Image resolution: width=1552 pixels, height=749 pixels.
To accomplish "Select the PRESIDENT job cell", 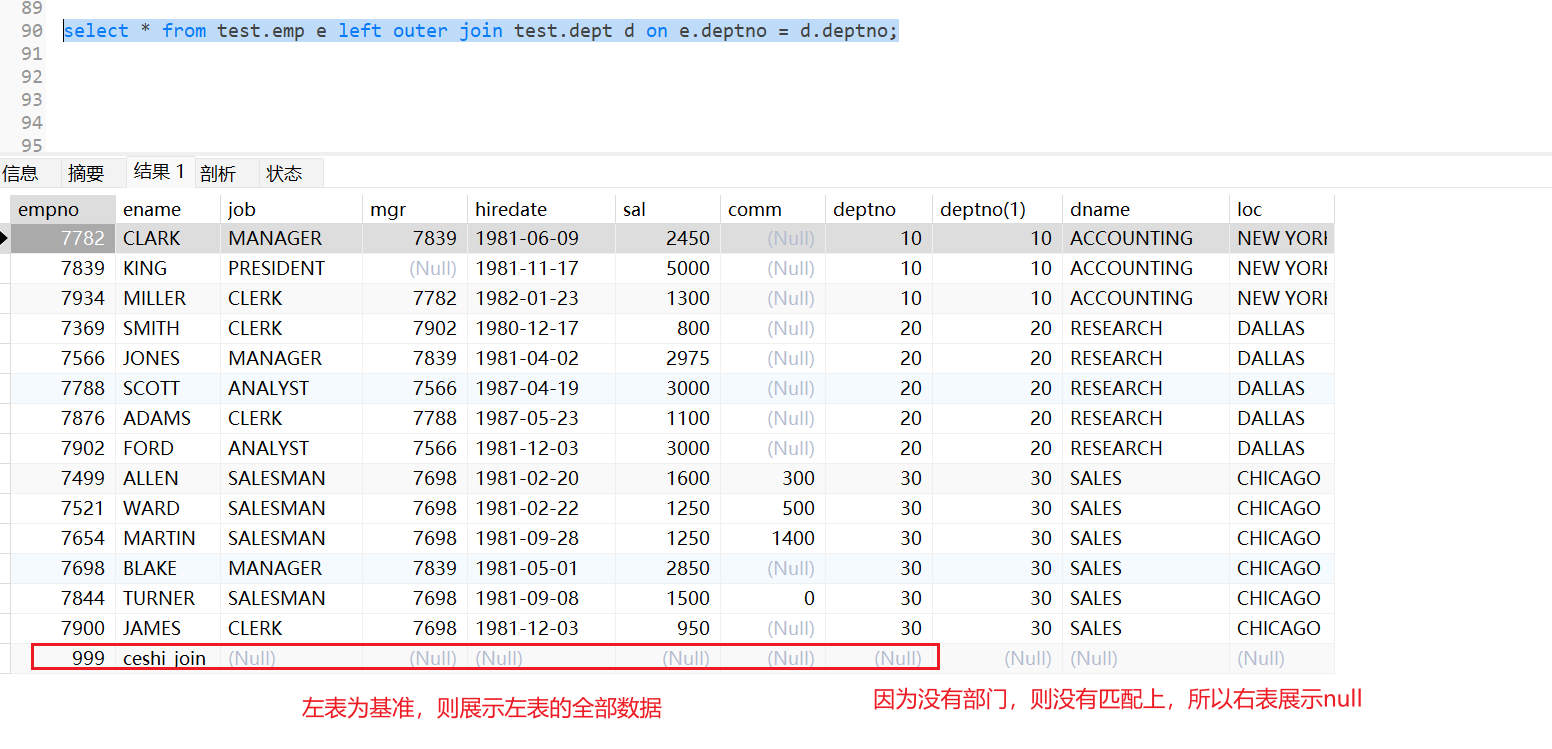I will pos(277,268).
